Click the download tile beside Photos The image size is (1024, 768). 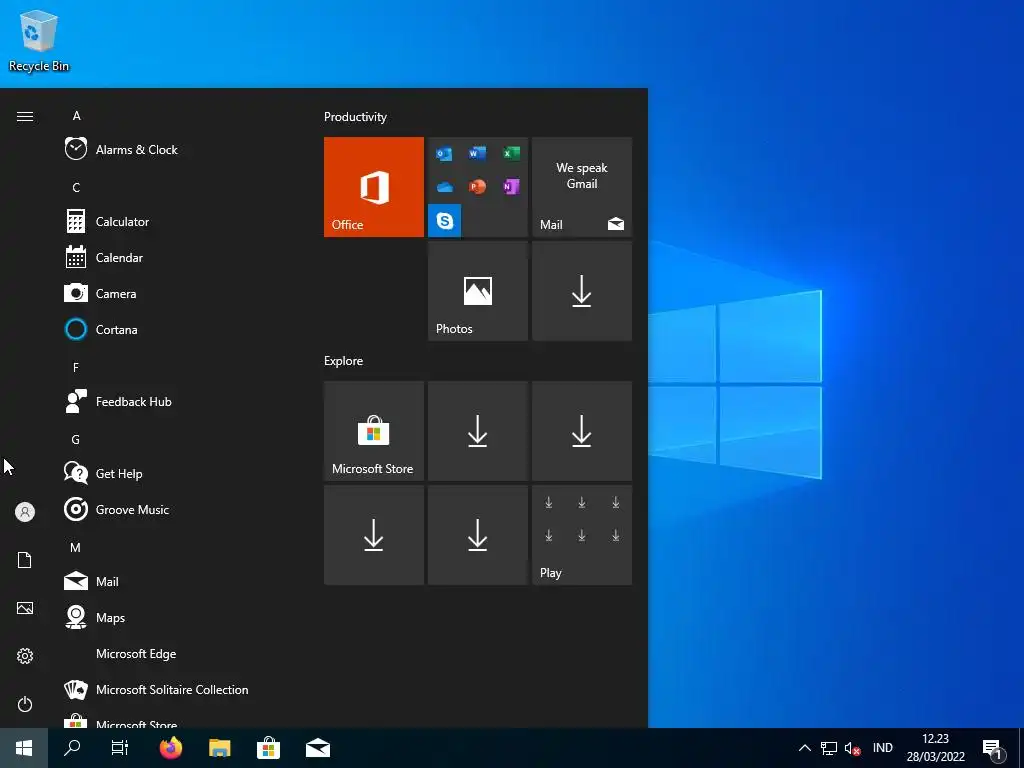coord(582,291)
